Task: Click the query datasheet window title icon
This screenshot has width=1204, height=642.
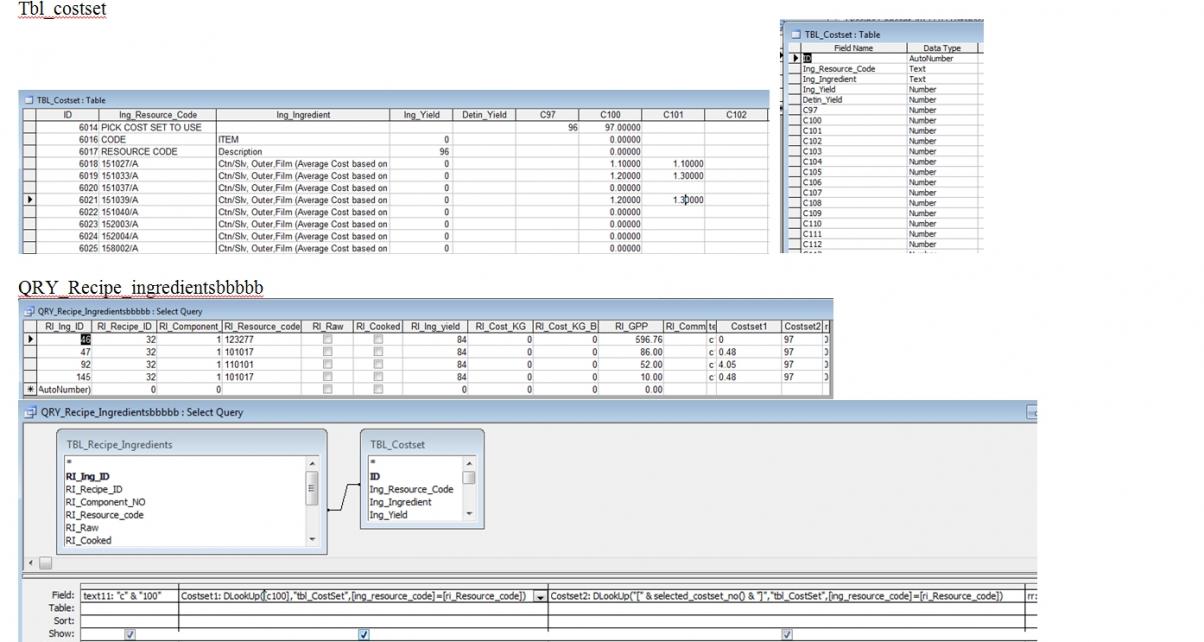Action: pos(27,311)
